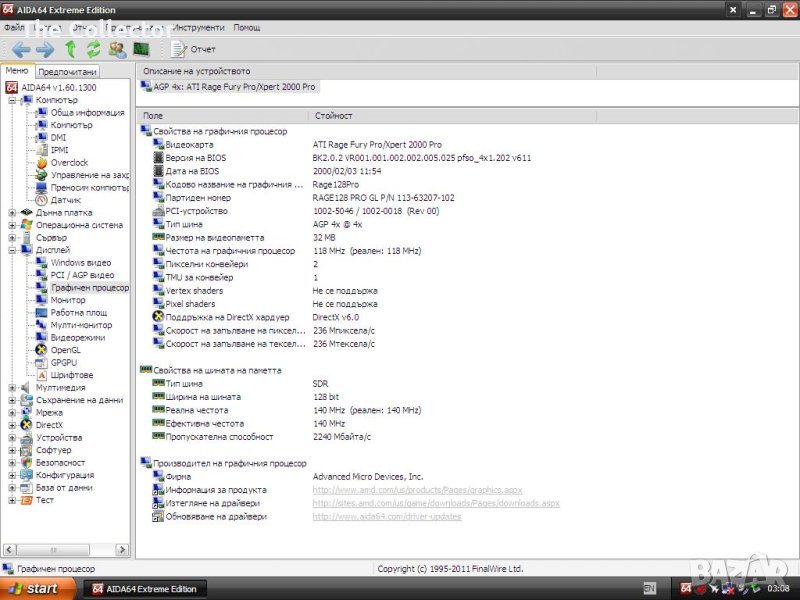Expand the DirectX tree node

12,425
